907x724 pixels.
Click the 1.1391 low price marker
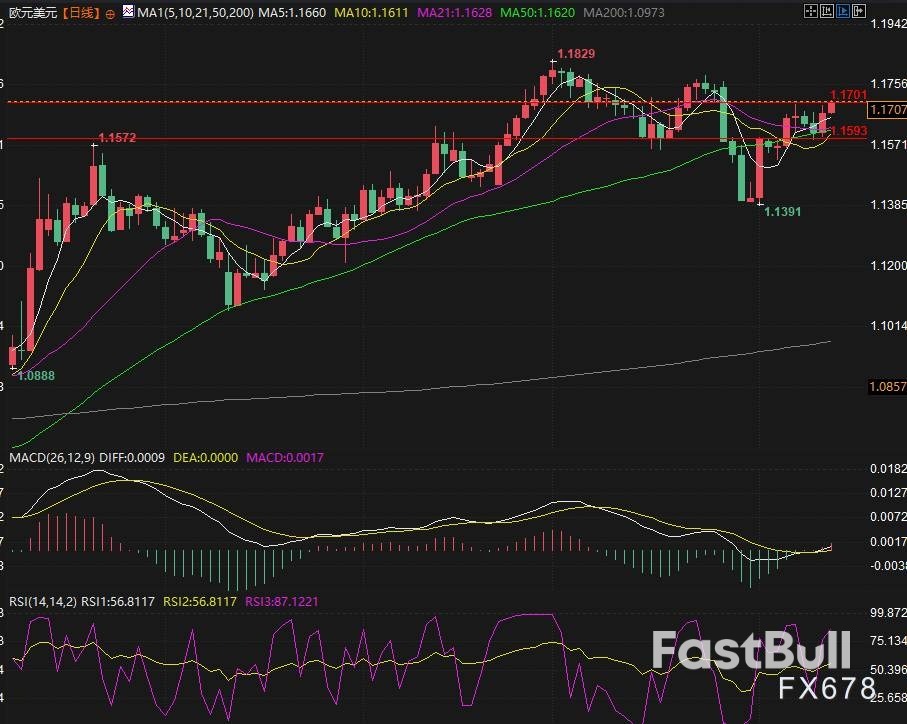tap(782, 212)
